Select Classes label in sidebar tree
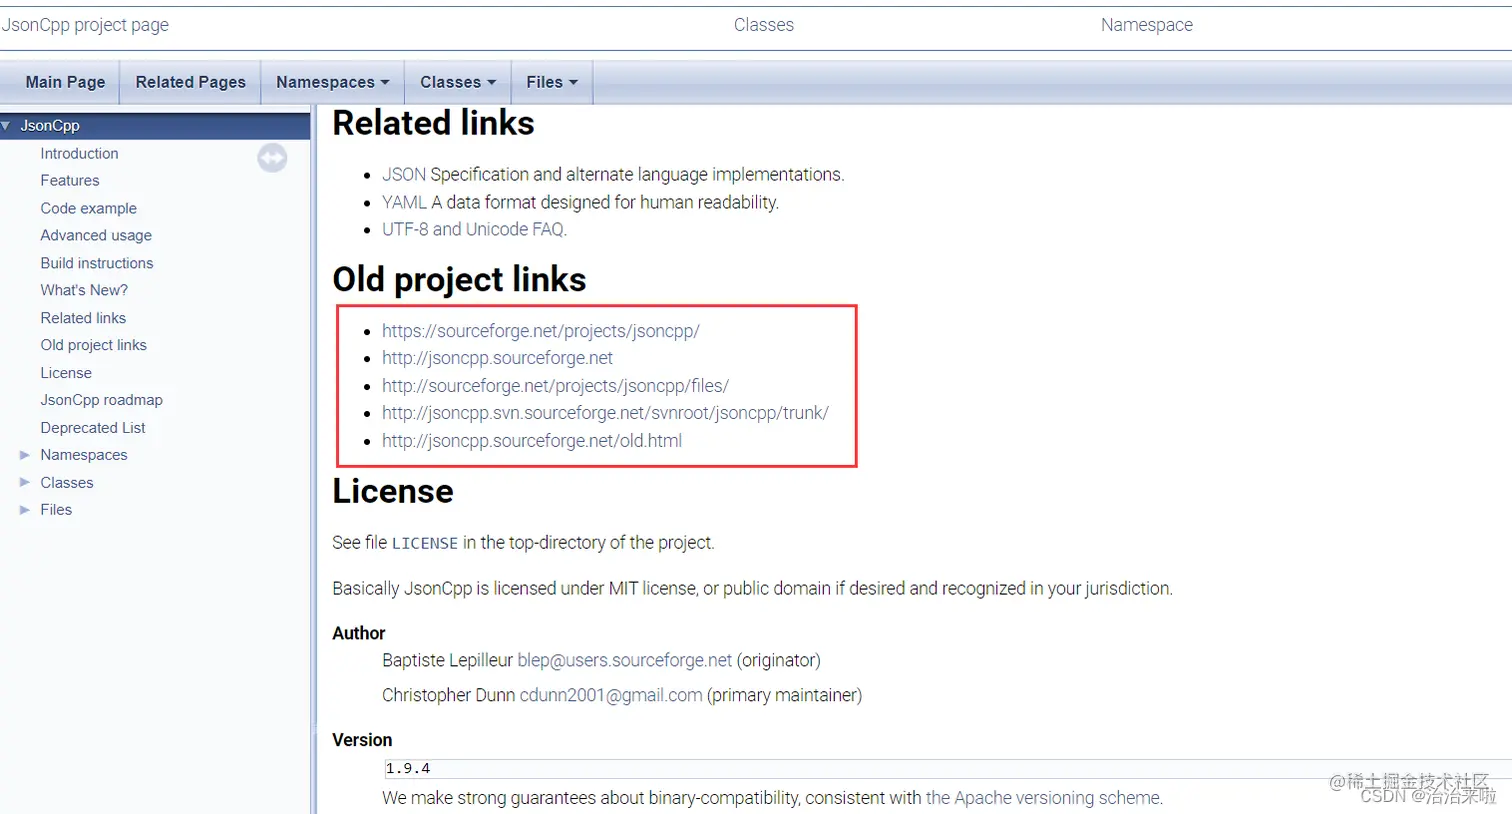 click(x=67, y=482)
